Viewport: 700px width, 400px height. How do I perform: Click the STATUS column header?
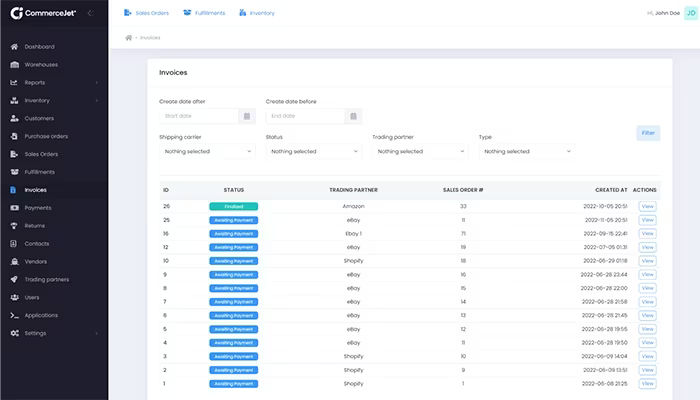(x=234, y=190)
